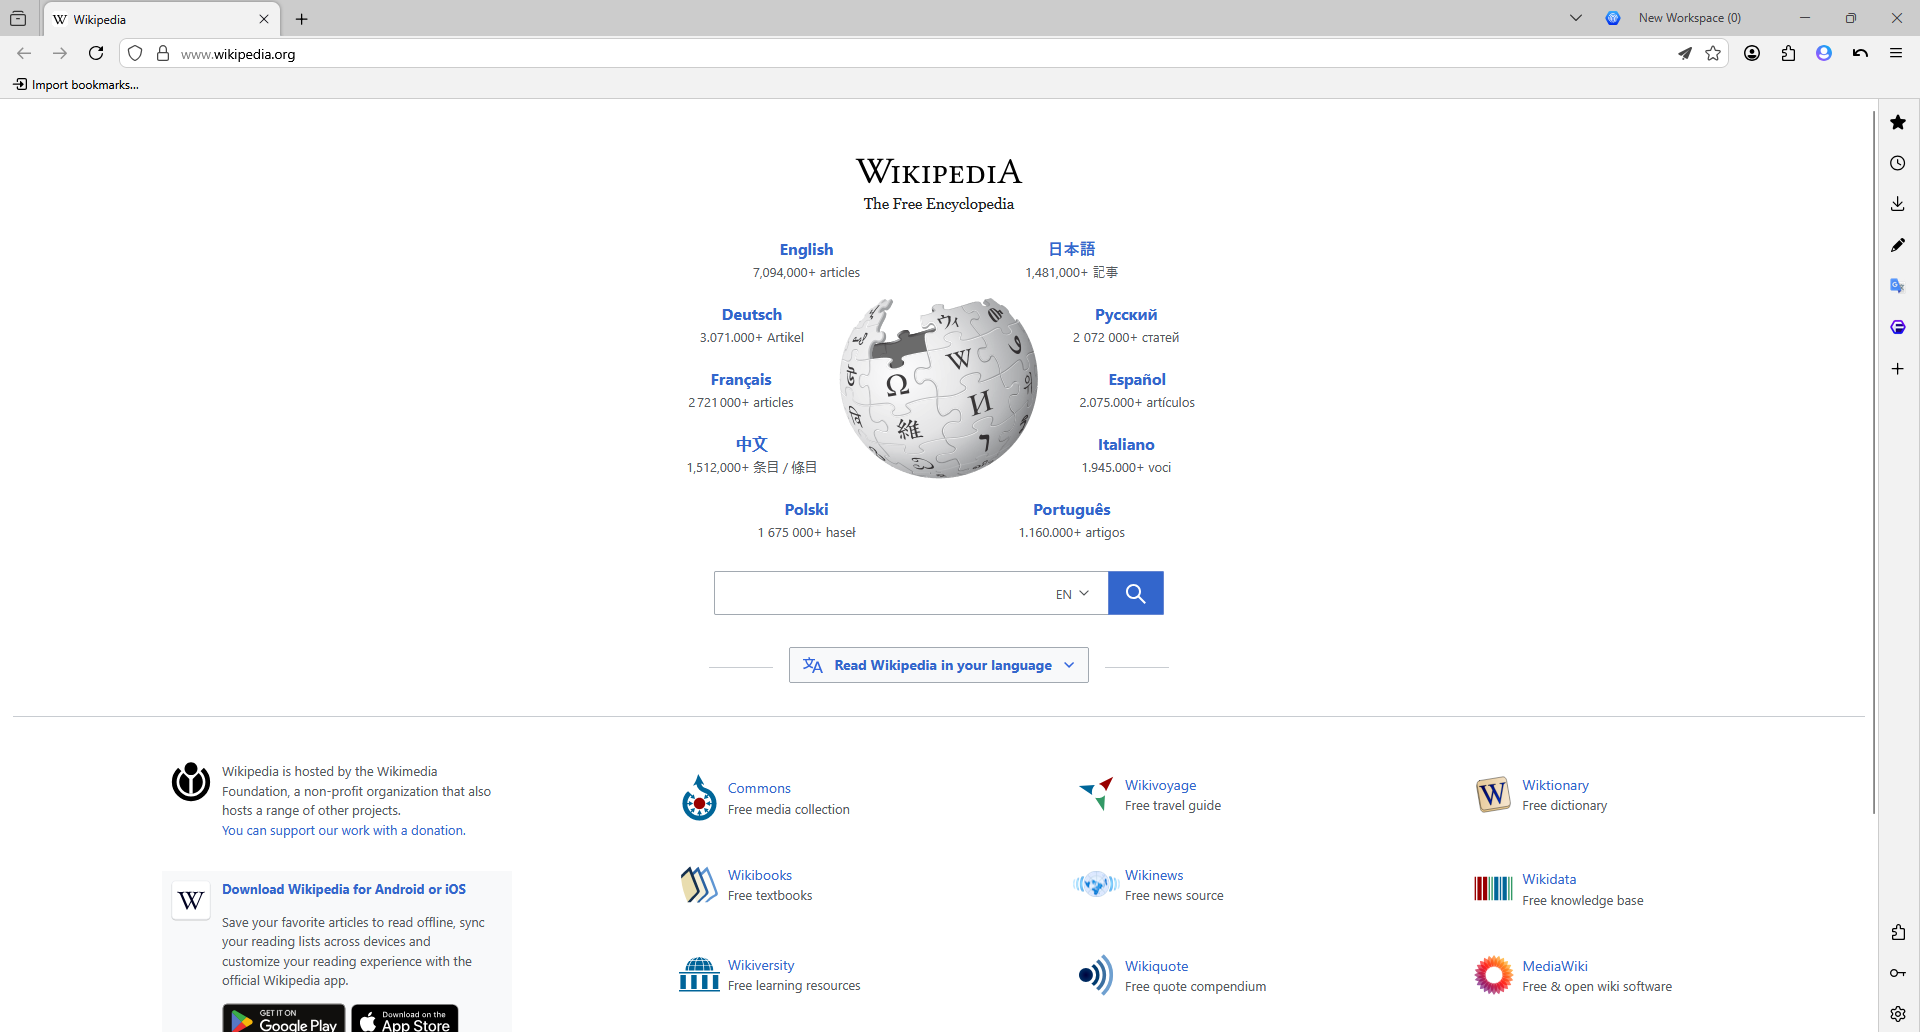
Task: Show tracking protection shield info
Action: click(135, 54)
